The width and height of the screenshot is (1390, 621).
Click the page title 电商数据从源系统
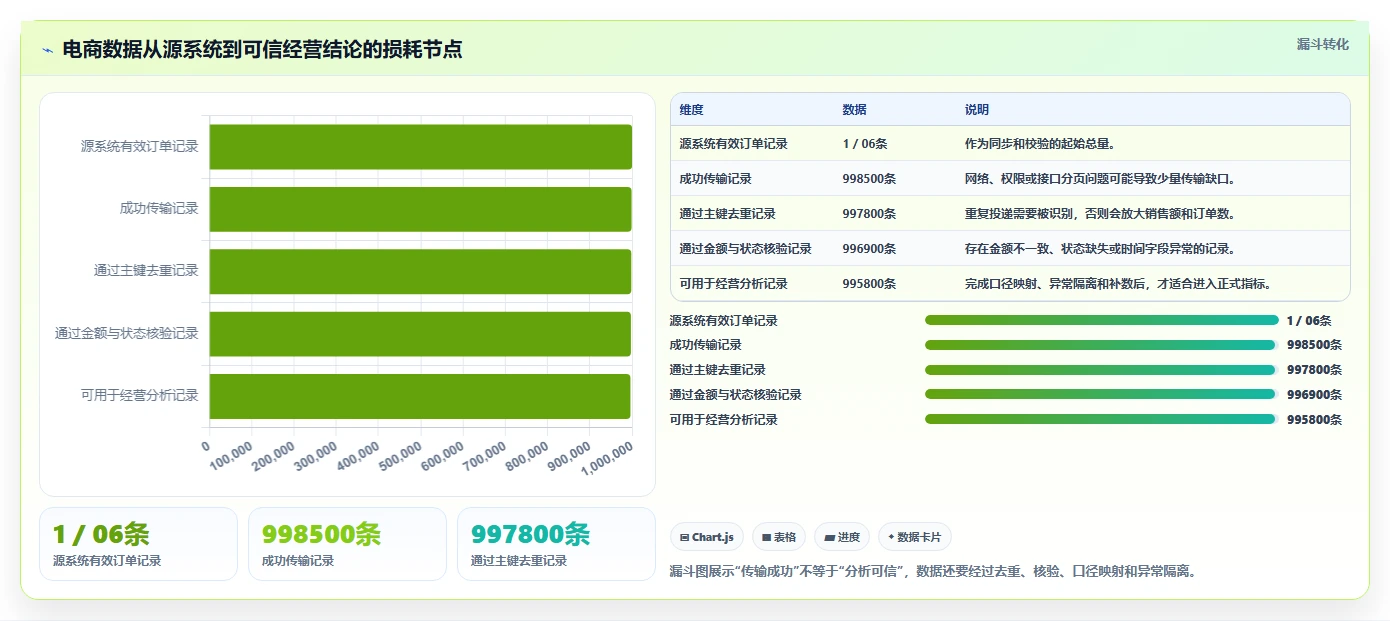click(262, 50)
